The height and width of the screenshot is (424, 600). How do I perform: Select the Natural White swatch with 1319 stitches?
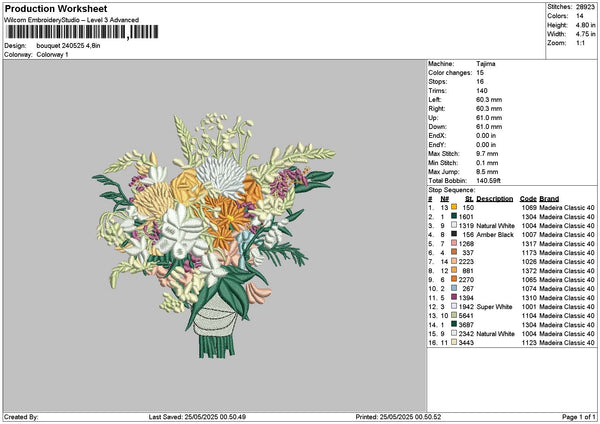(x=454, y=225)
